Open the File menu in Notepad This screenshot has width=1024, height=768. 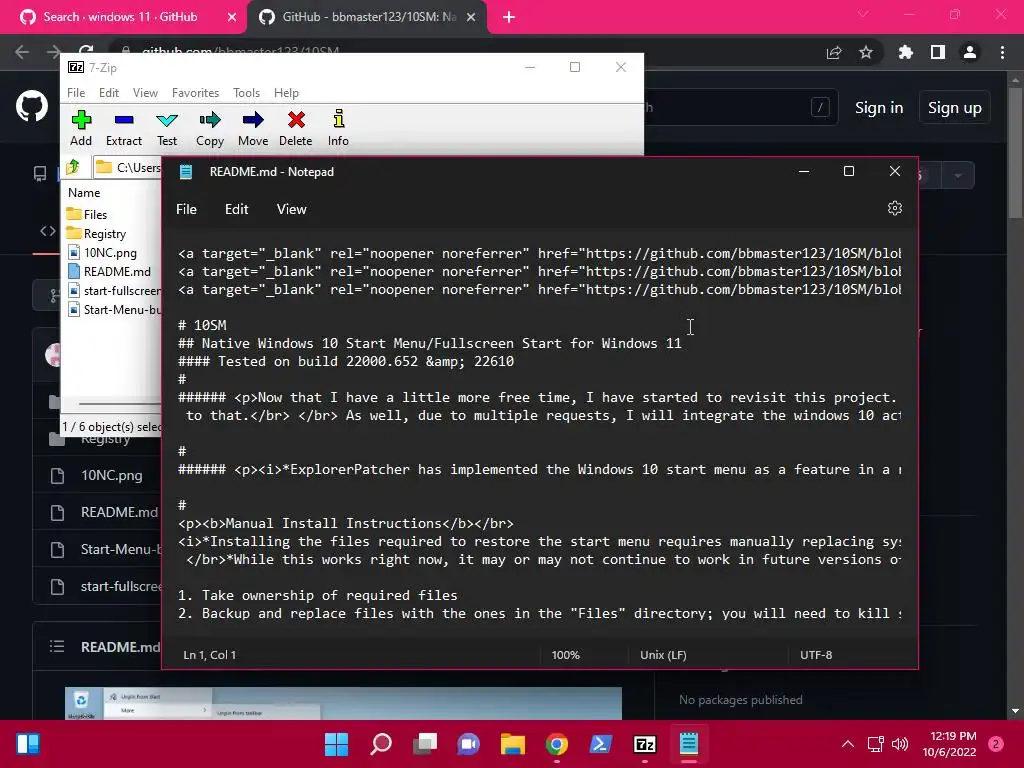tap(186, 209)
